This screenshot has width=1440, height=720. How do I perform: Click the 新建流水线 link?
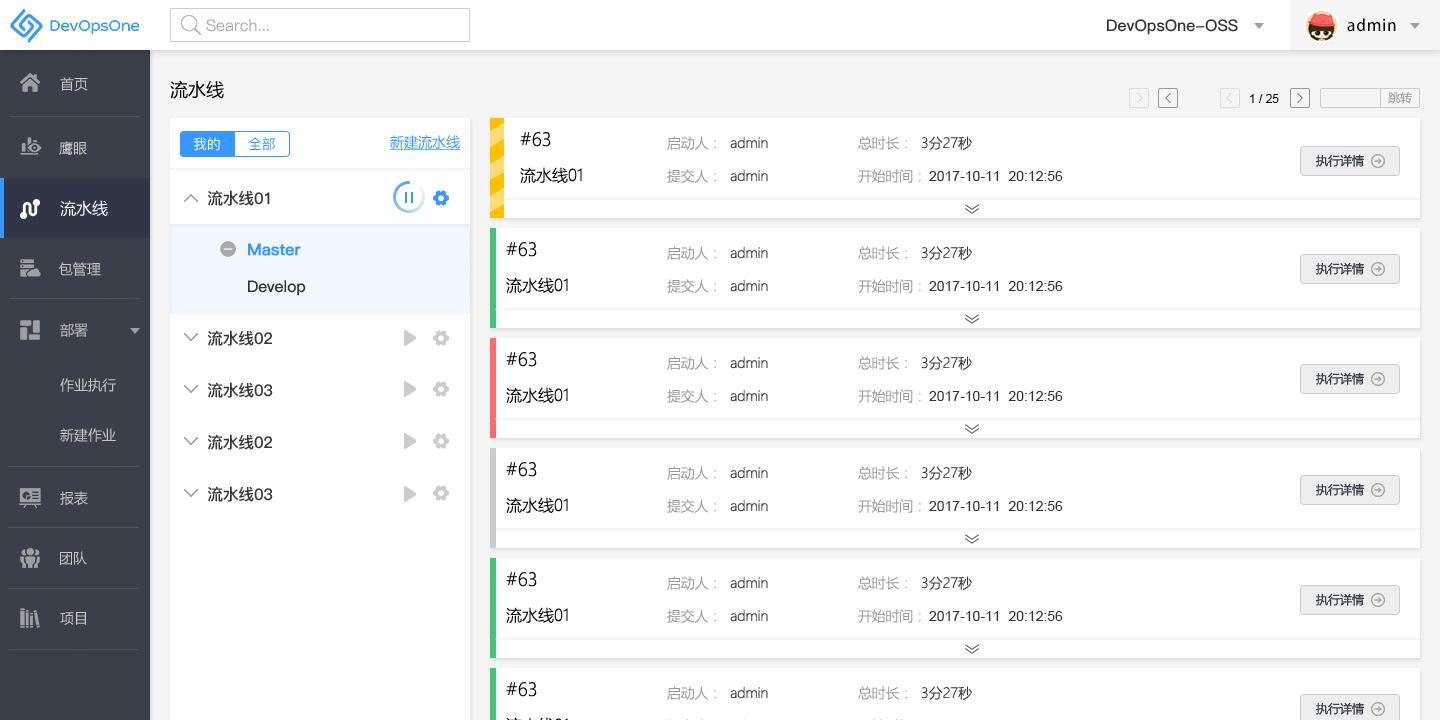pyautogui.click(x=425, y=143)
